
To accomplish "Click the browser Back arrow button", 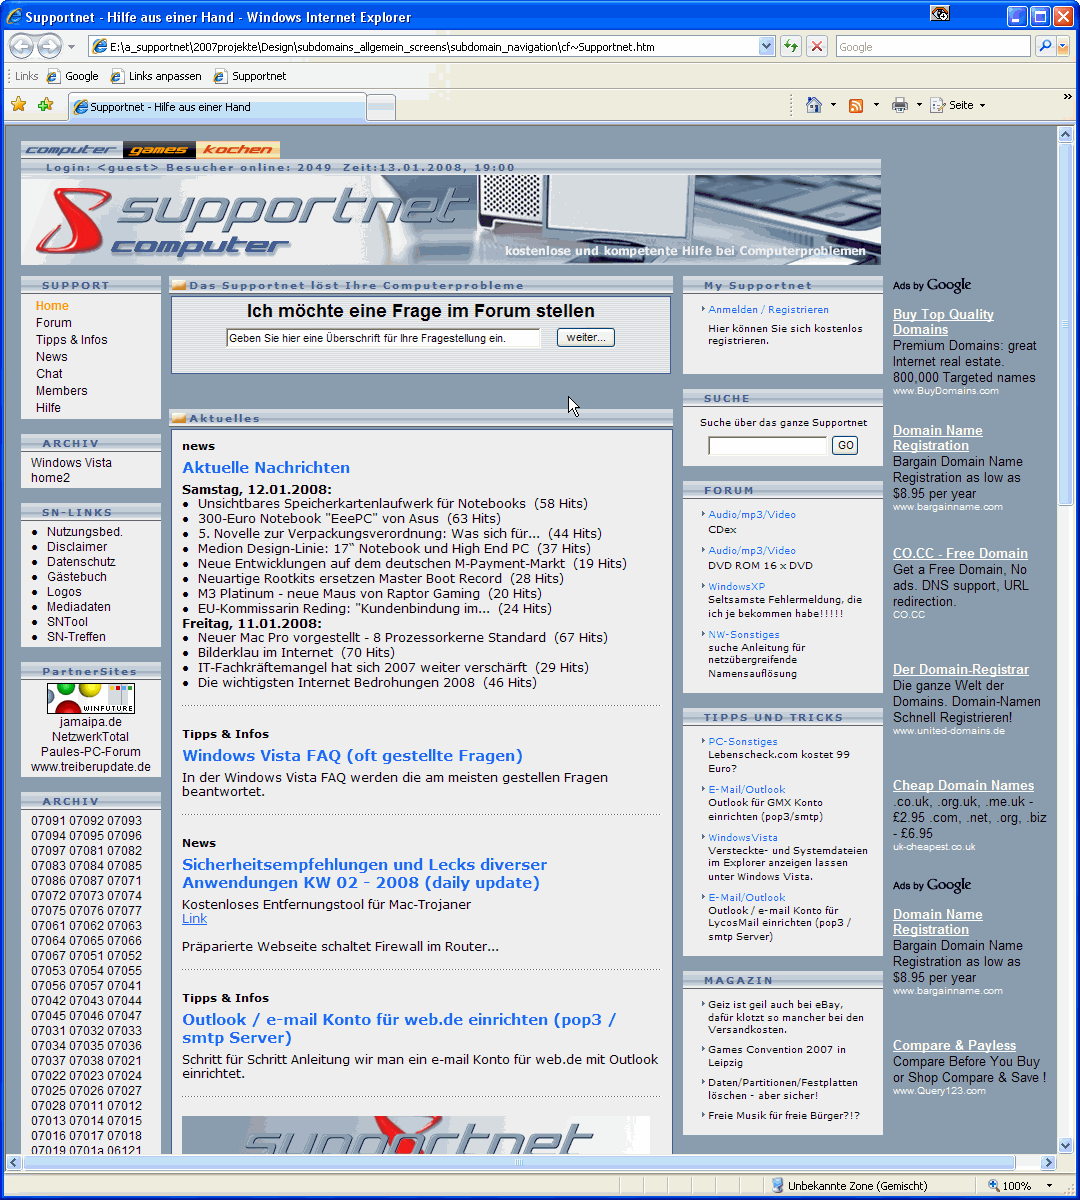I will (x=22, y=46).
